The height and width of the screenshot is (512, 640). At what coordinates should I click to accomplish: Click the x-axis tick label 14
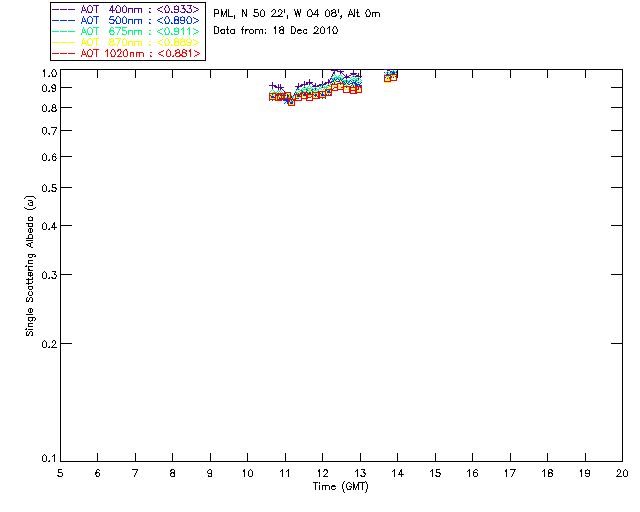pos(398,474)
